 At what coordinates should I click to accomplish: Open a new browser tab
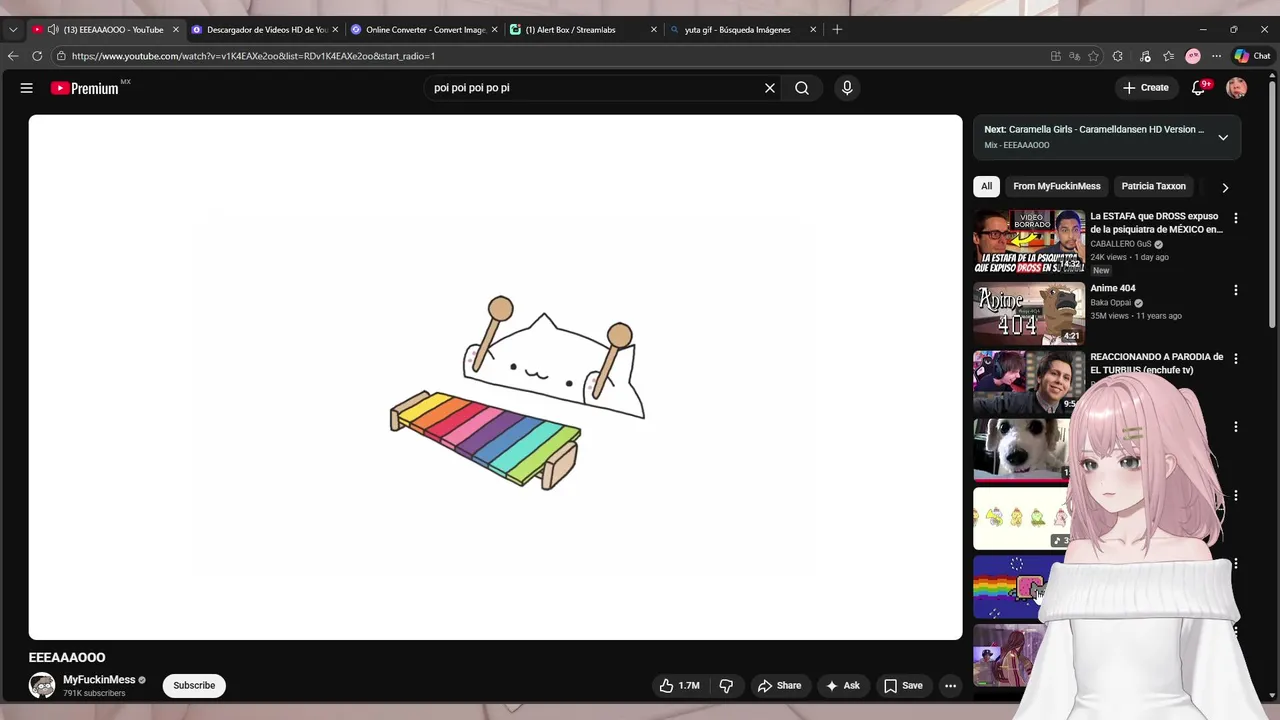[x=837, y=30]
